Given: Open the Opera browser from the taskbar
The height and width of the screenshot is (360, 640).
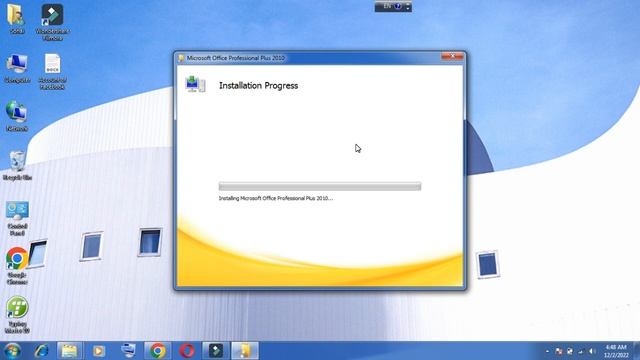Looking at the screenshot, I should (187, 351).
